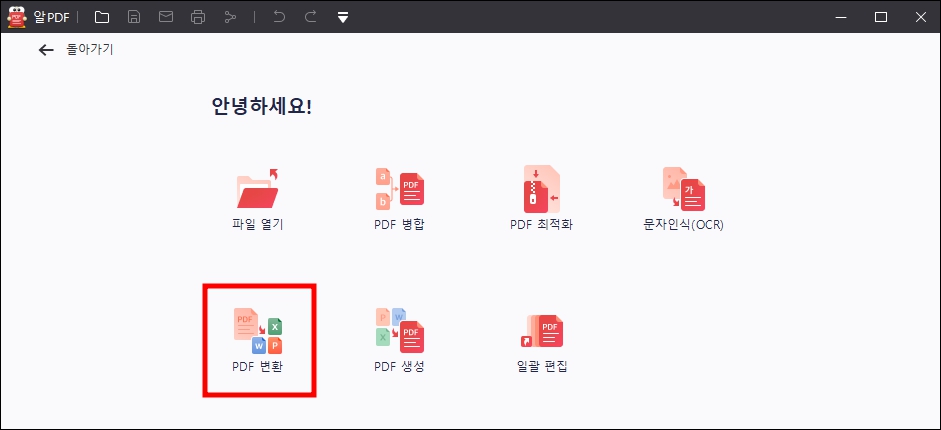Open the PDF 변환 convert tool

pyautogui.click(x=257, y=340)
